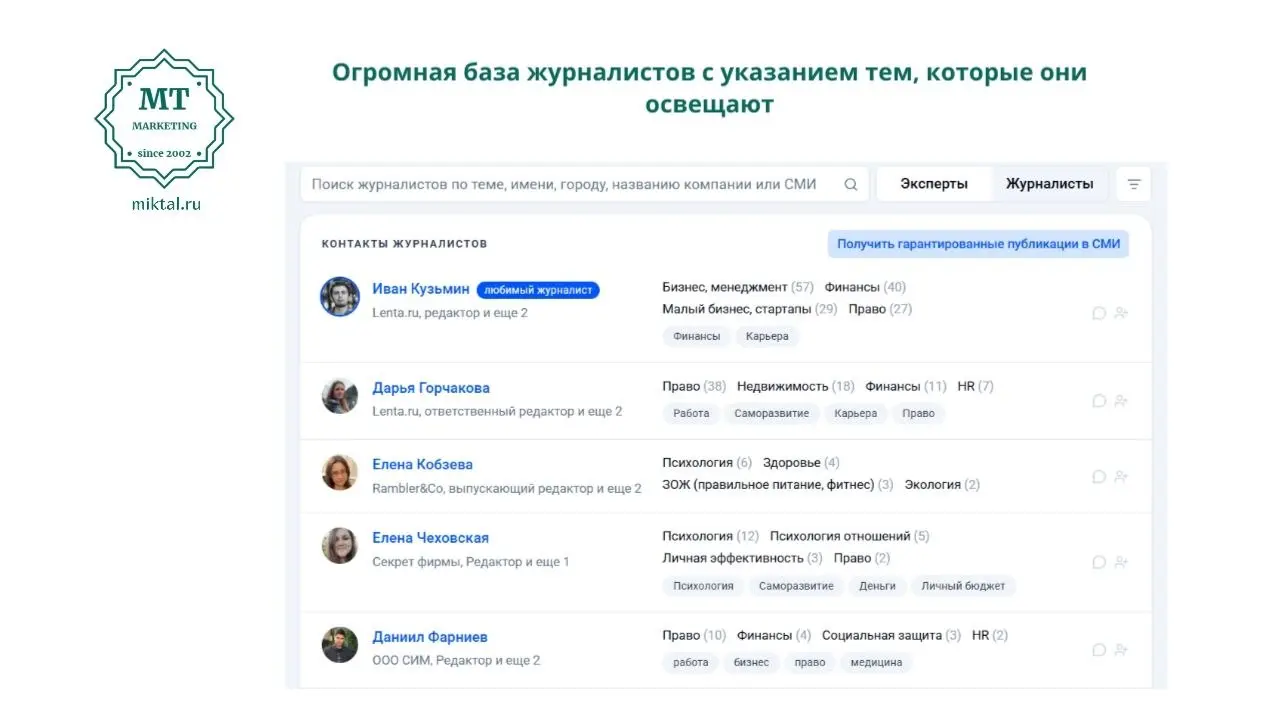Screen dimensions: 1280x720
Task: Click the бизнес tag chip
Action: [x=752, y=662]
